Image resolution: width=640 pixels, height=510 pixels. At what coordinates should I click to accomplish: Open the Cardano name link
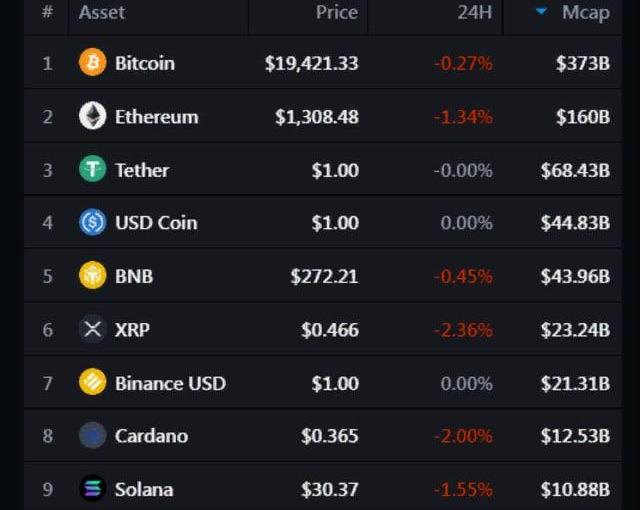[x=151, y=436]
